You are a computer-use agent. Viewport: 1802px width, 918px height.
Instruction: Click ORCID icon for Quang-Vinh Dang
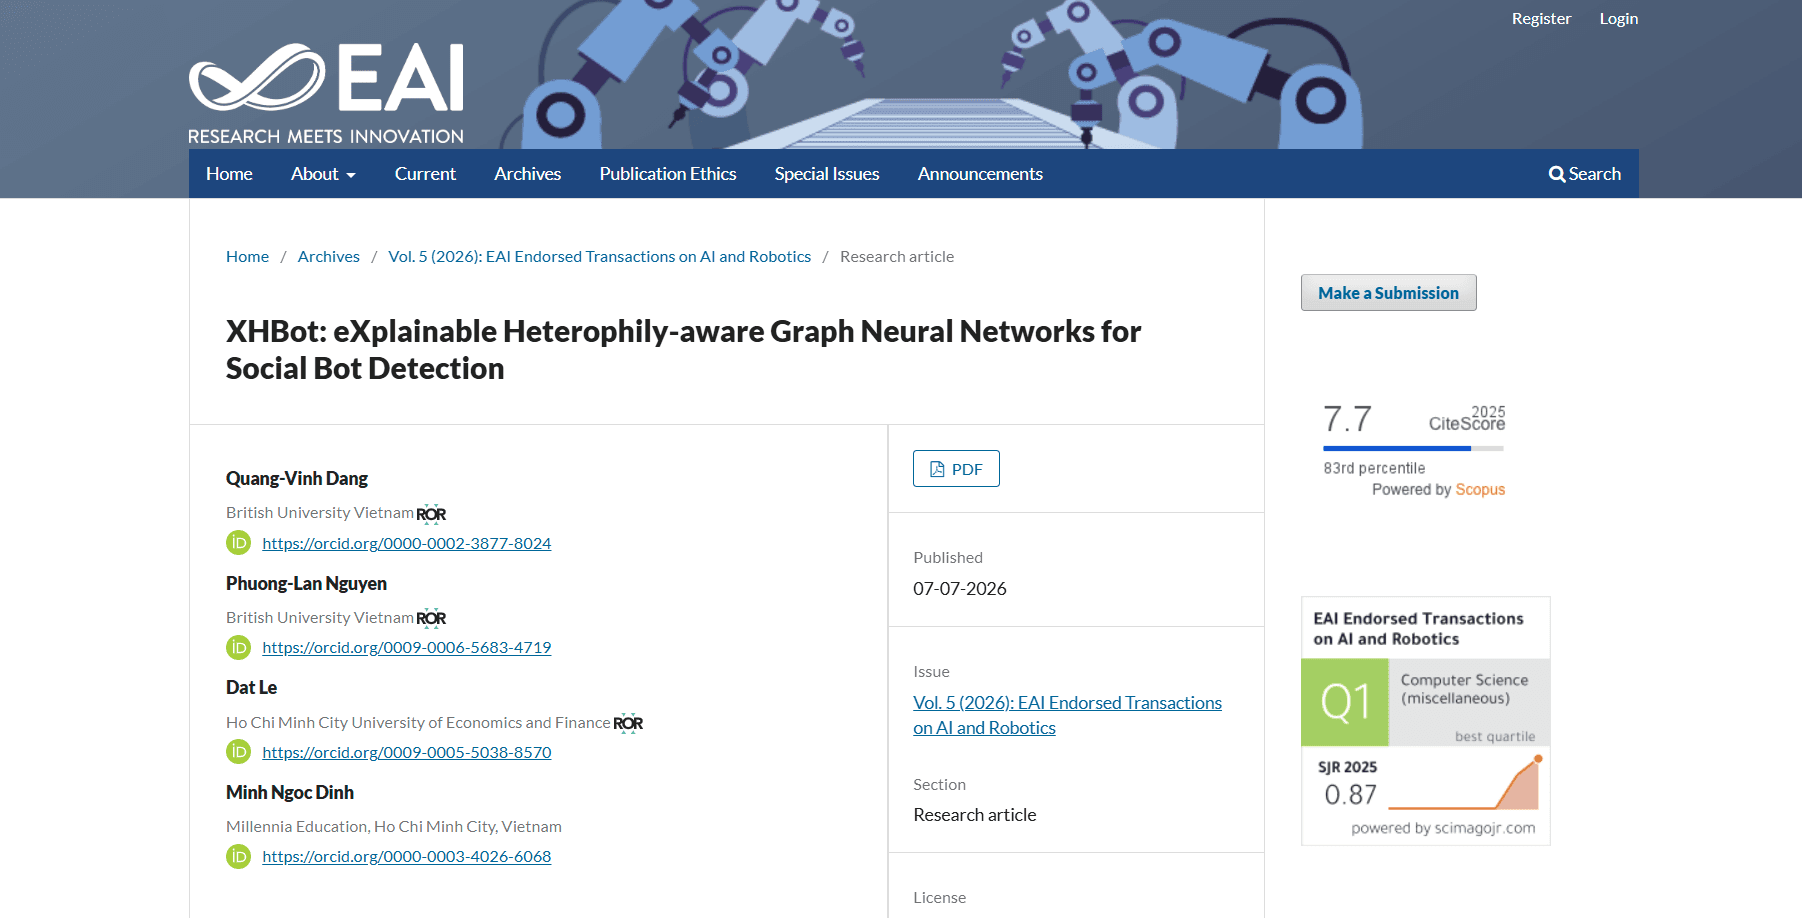click(x=238, y=543)
